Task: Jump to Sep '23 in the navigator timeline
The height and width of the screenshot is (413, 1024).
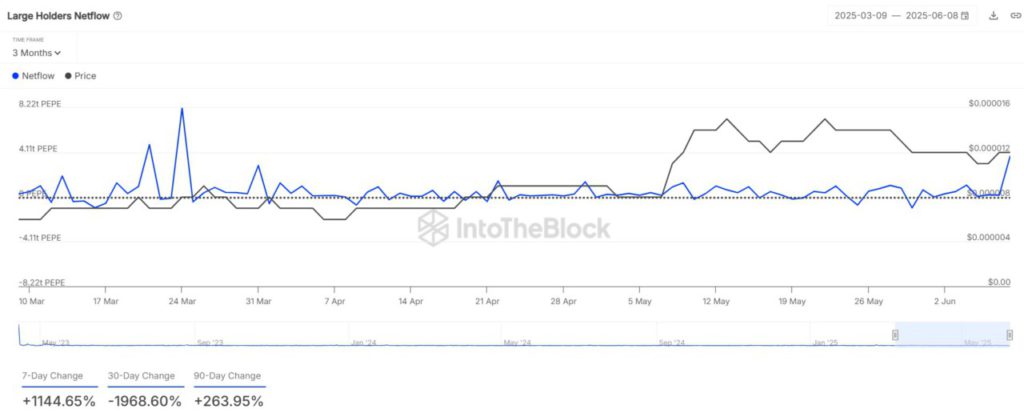Action: (209, 342)
